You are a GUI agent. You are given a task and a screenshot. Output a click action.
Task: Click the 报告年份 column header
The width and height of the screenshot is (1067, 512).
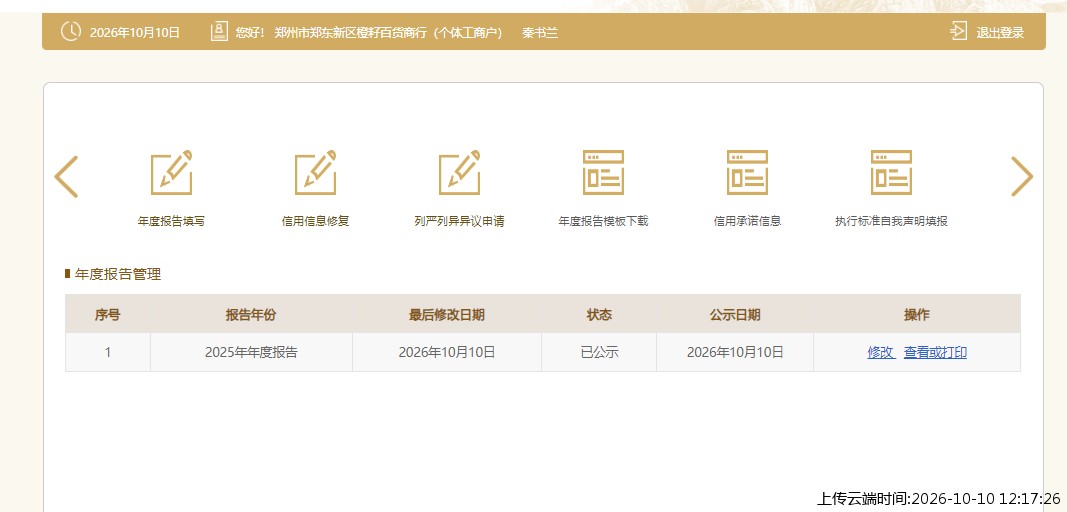(x=251, y=315)
